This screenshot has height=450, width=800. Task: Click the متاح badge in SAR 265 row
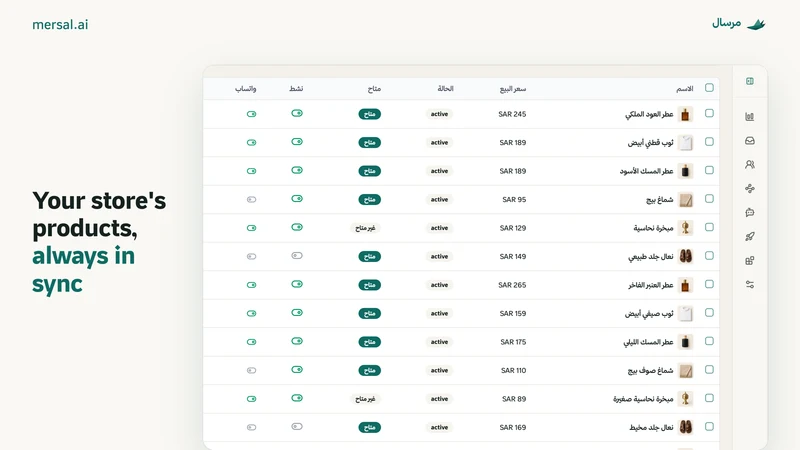[369, 285]
